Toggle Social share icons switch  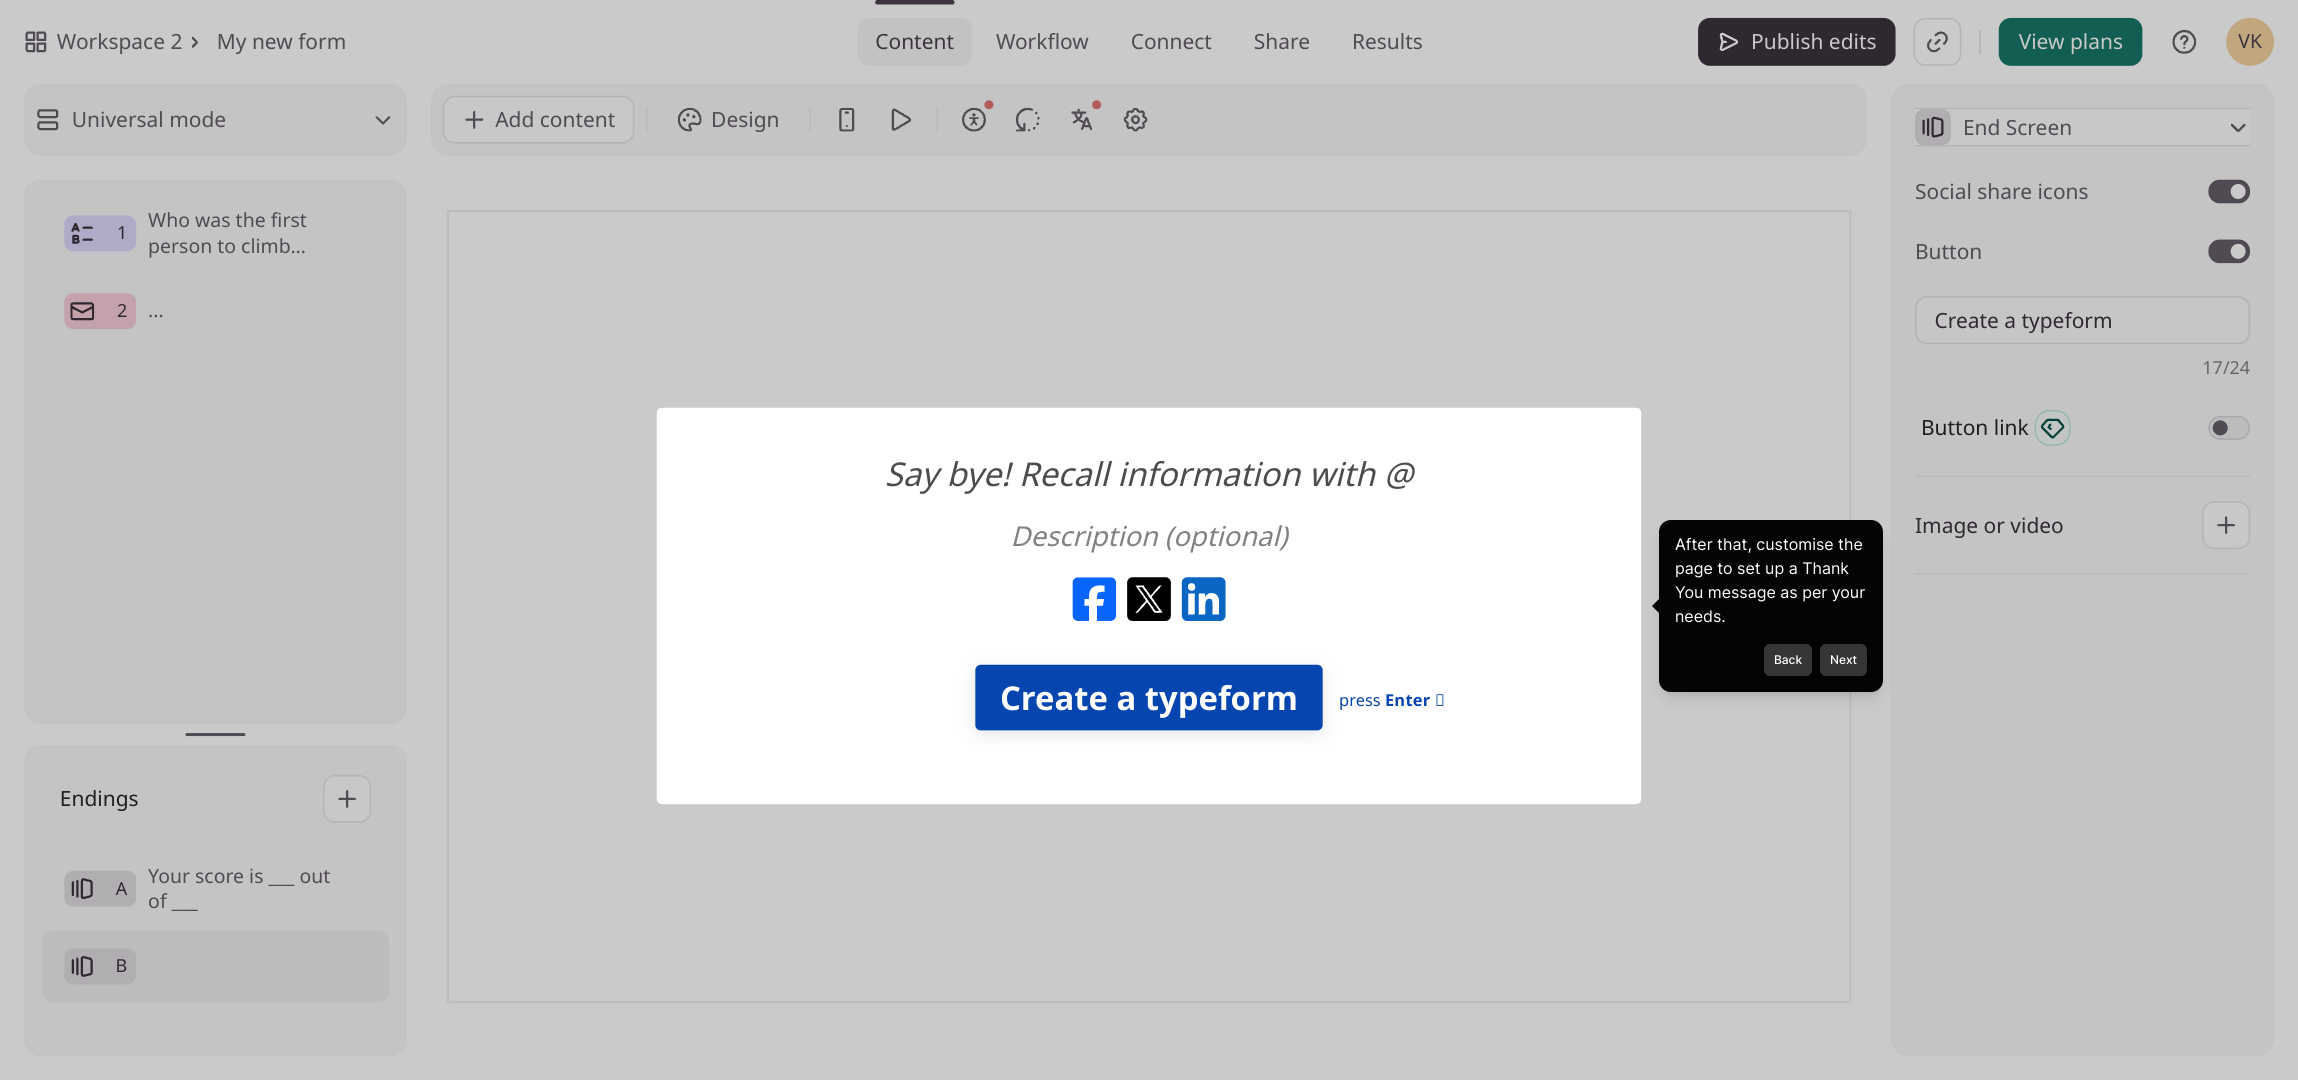pyautogui.click(x=2229, y=191)
